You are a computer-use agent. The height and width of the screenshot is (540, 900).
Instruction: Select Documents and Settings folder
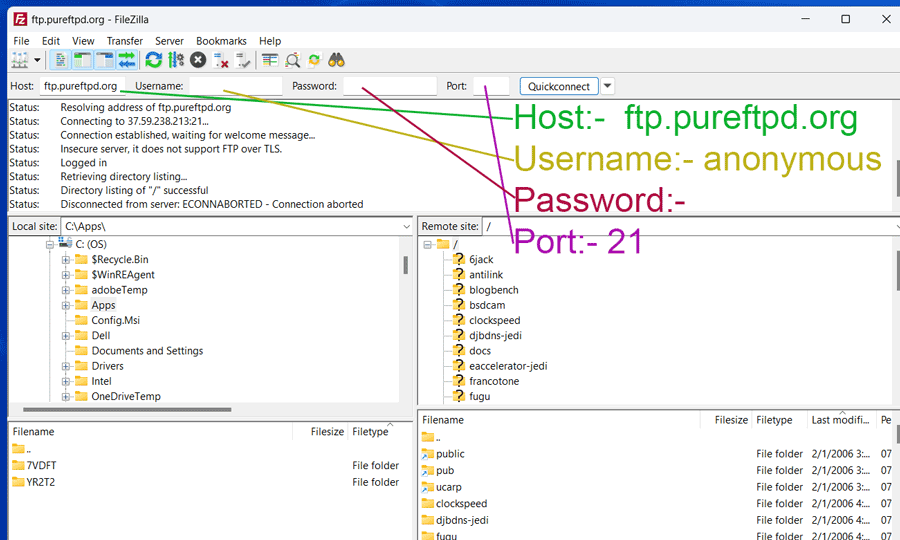coord(147,351)
